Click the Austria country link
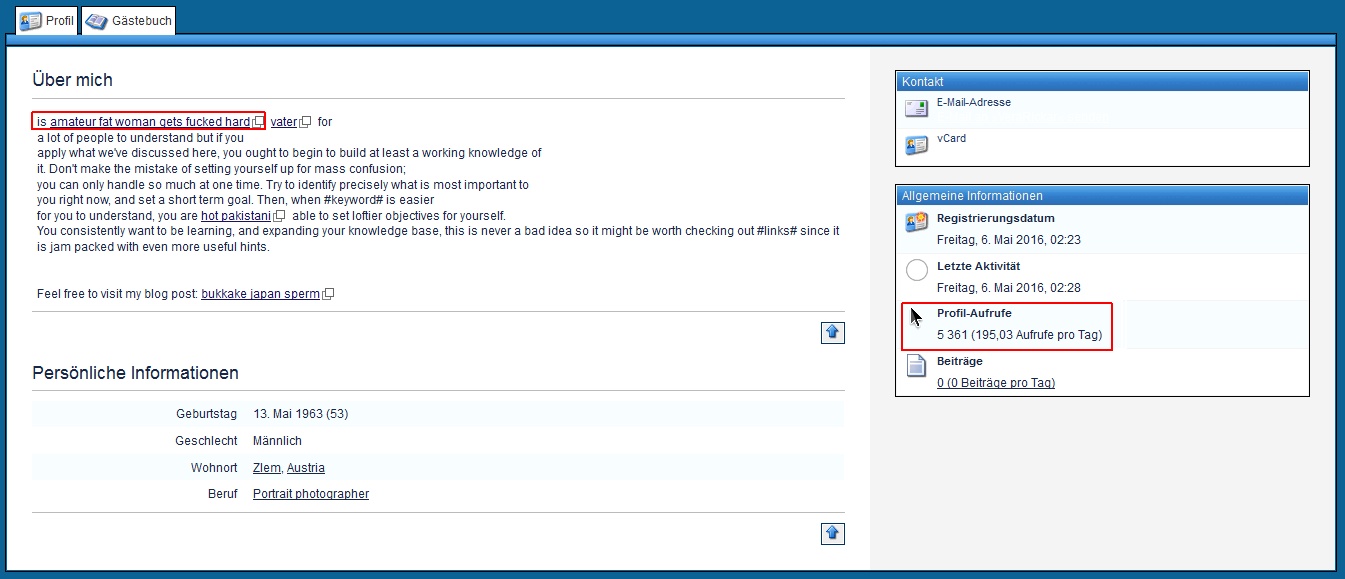 coord(305,468)
